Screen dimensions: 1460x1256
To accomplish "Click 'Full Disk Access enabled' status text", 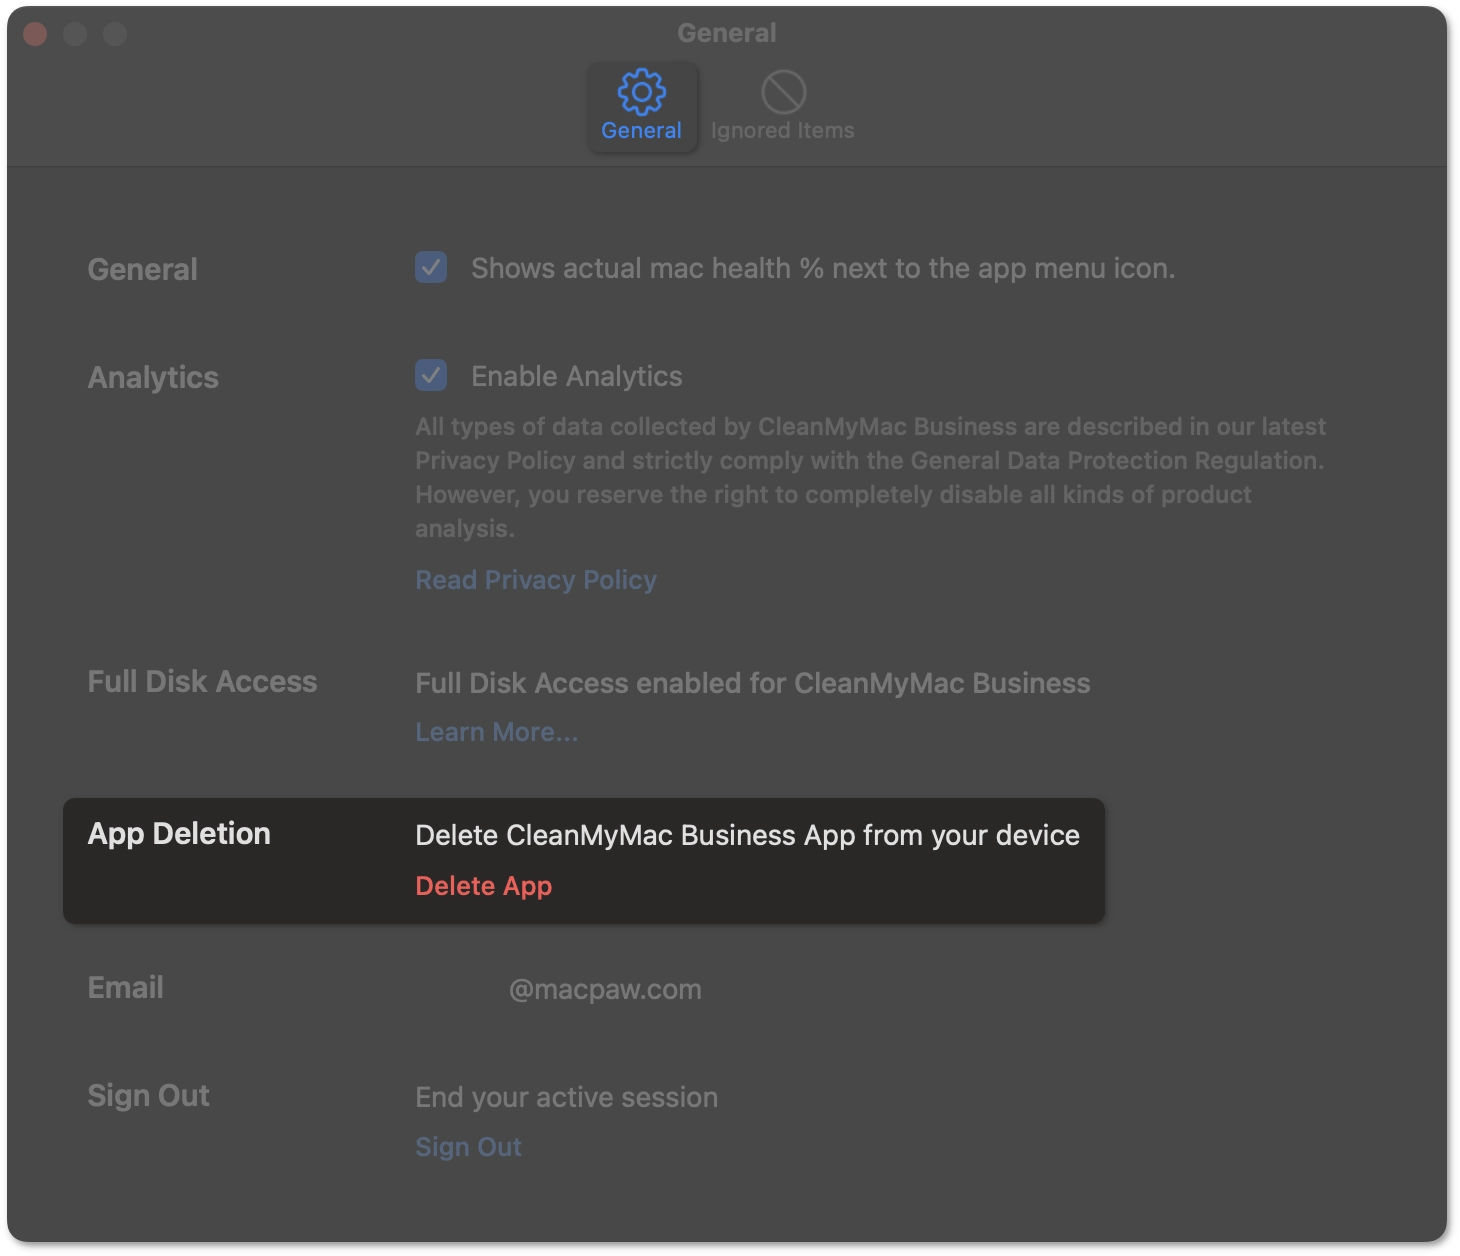I will click(x=753, y=683).
